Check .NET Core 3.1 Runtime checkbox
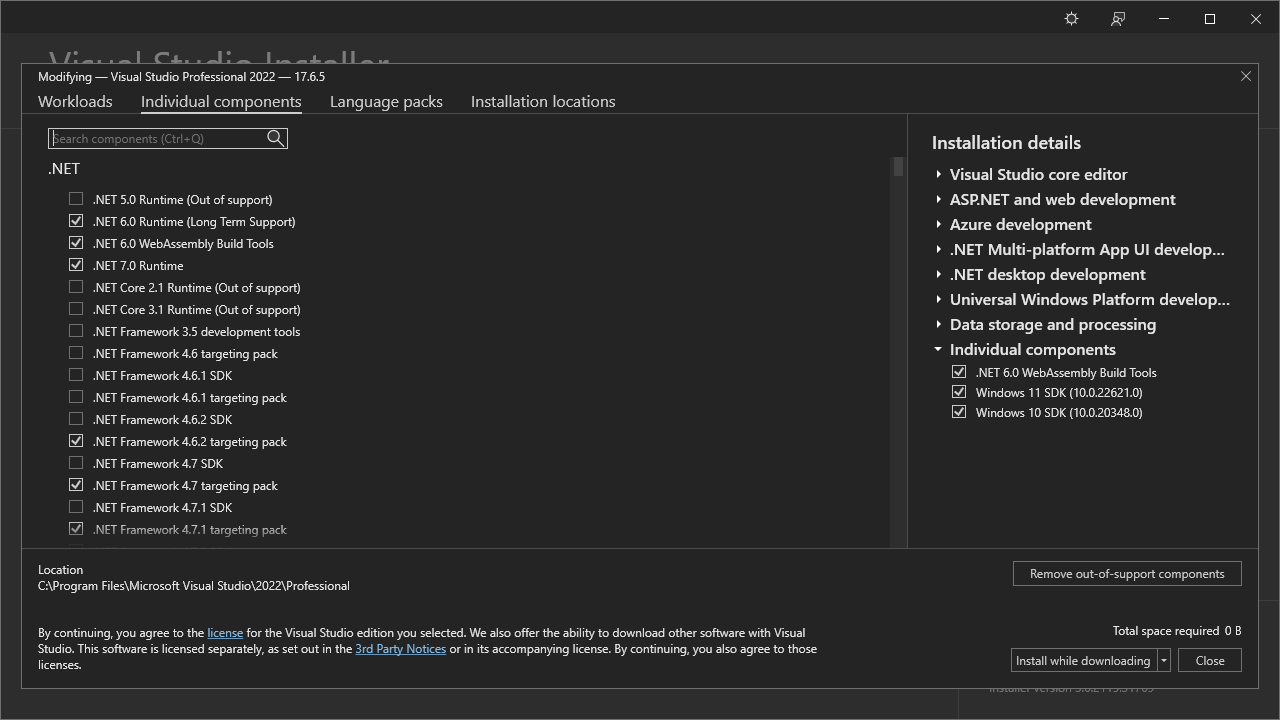This screenshot has width=1280, height=720. pyautogui.click(x=76, y=309)
